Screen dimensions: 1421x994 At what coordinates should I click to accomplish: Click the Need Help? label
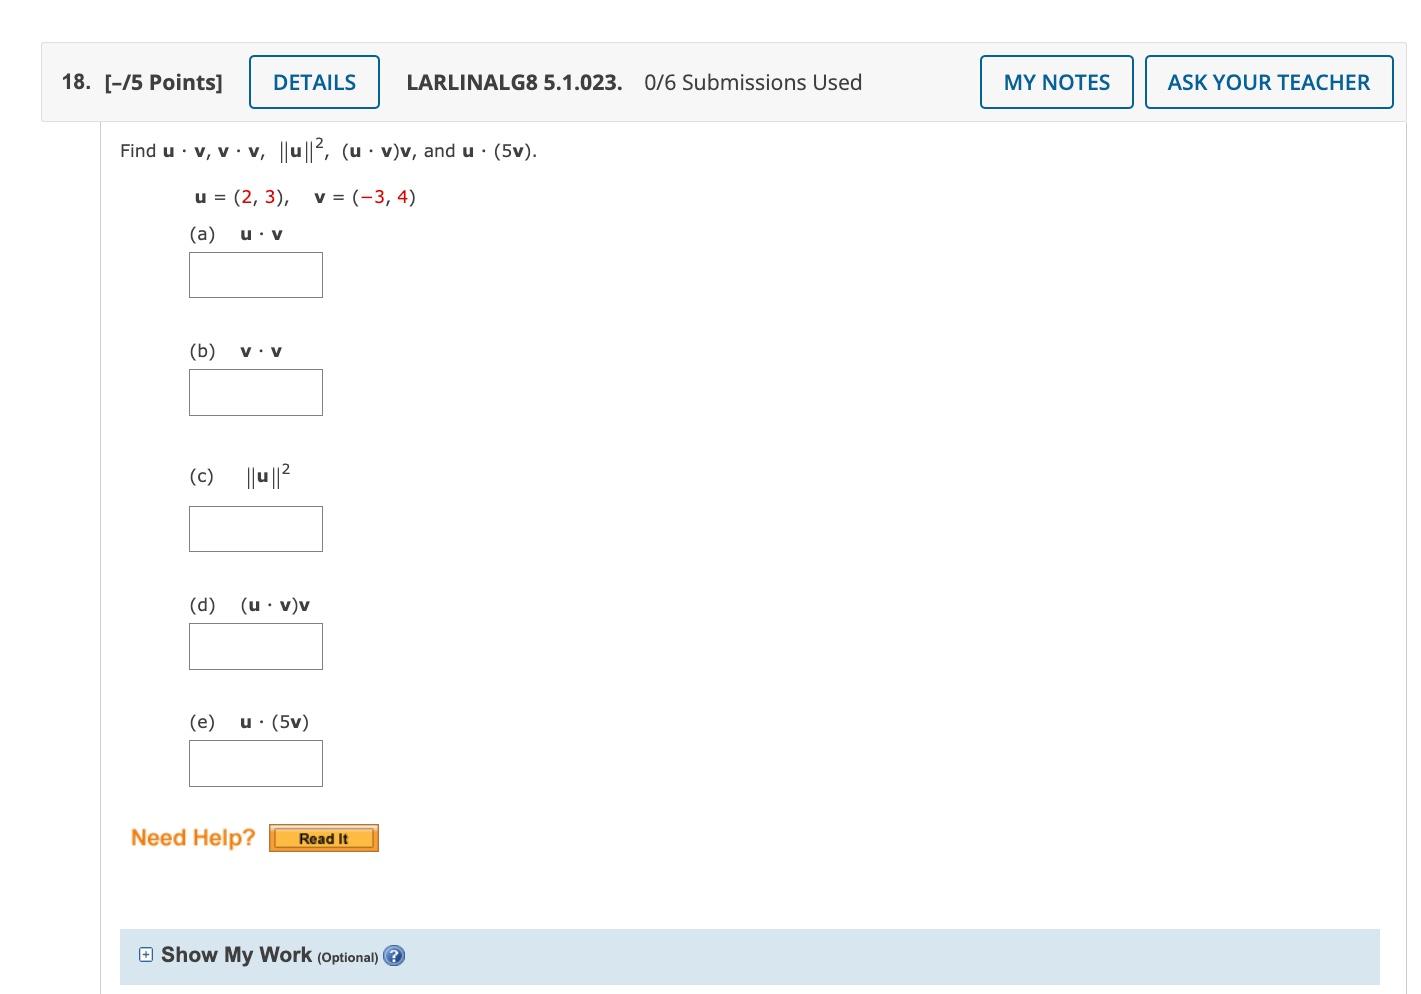192,837
